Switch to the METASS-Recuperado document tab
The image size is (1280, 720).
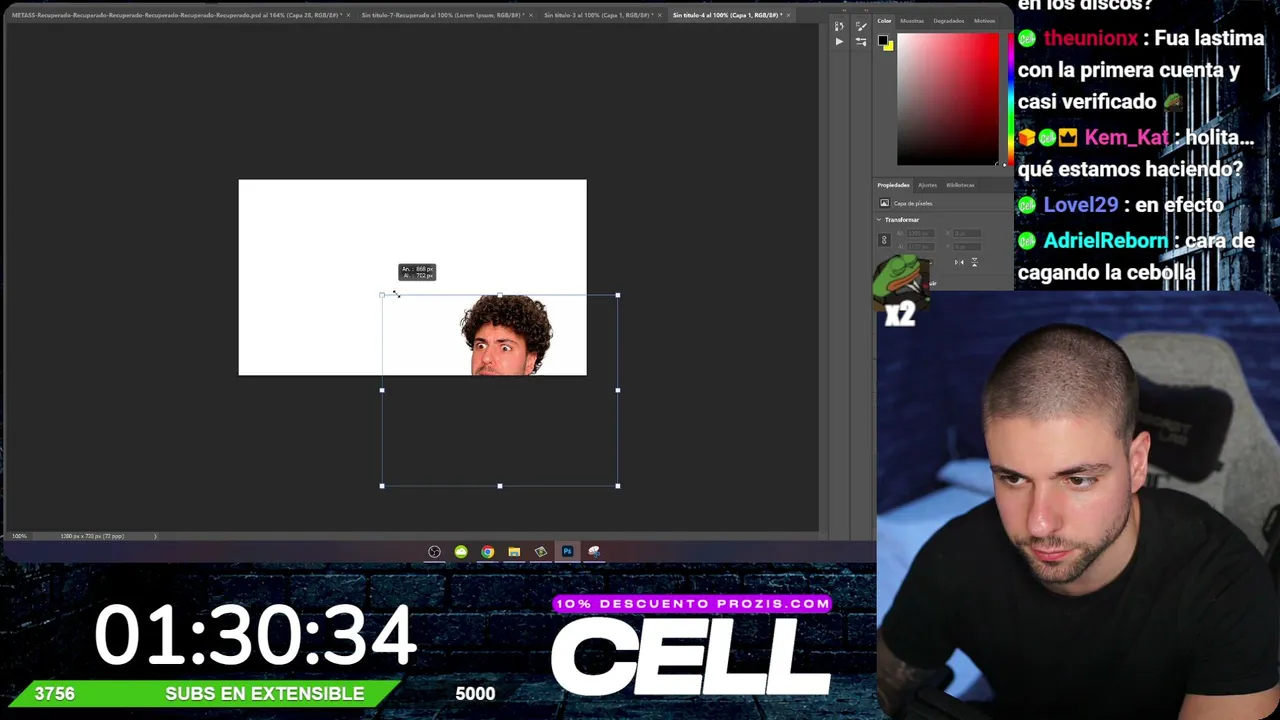(x=177, y=15)
